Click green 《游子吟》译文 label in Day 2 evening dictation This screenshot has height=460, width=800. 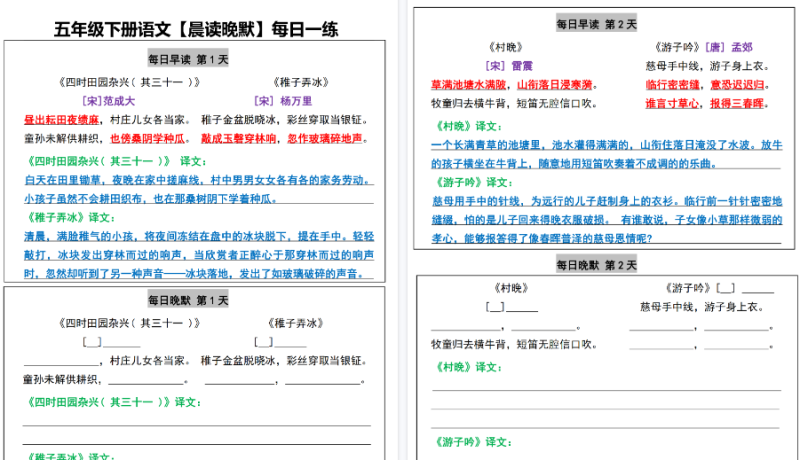click(472, 442)
